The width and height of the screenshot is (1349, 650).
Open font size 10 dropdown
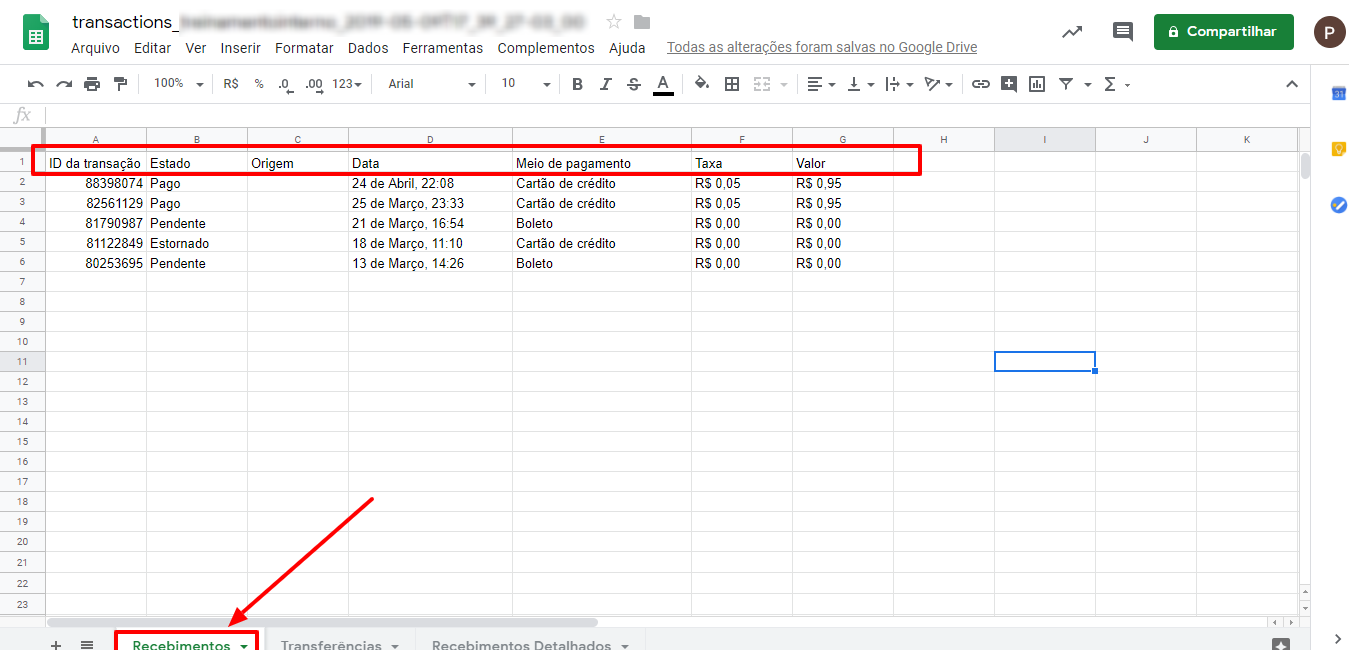[x=526, y=84]
